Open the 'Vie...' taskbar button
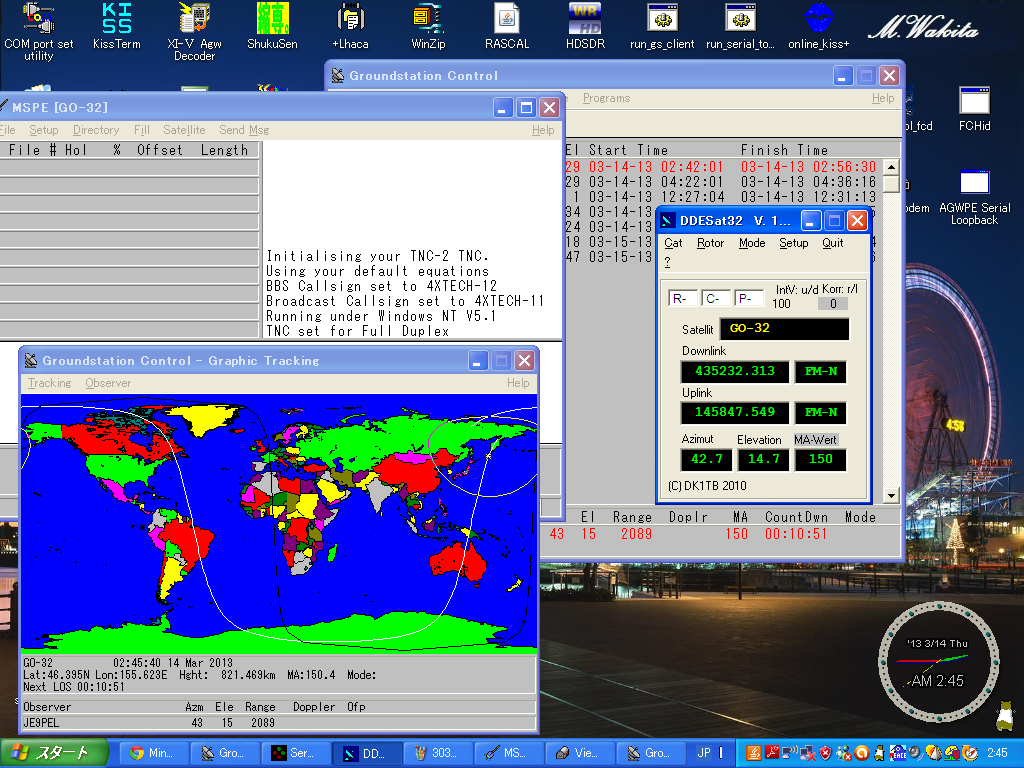The image size is (1024, 768). coord(580,753)
